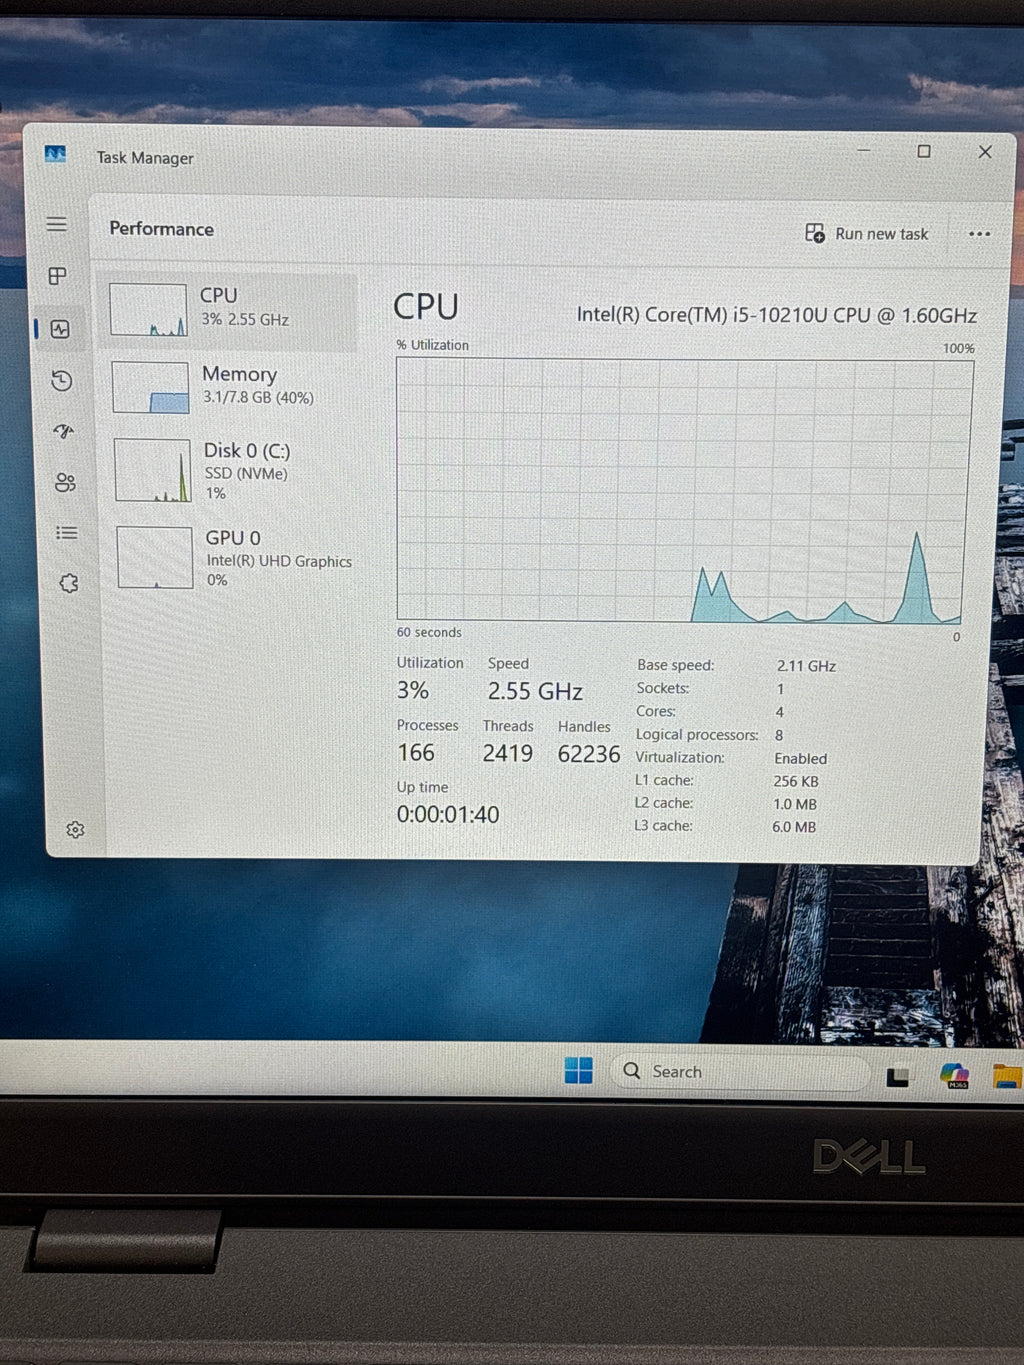Minimize the Task Manager window
1024x1365 pixels.
pos(863,150)
